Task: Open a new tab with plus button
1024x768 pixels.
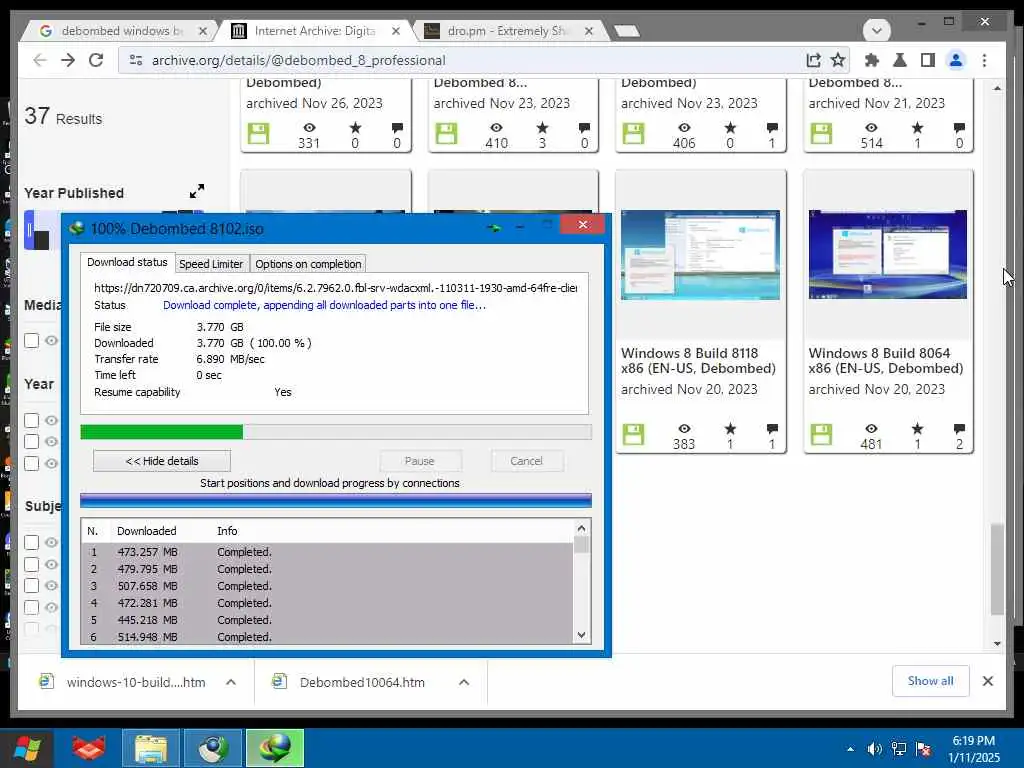Action: click(627, 31)
